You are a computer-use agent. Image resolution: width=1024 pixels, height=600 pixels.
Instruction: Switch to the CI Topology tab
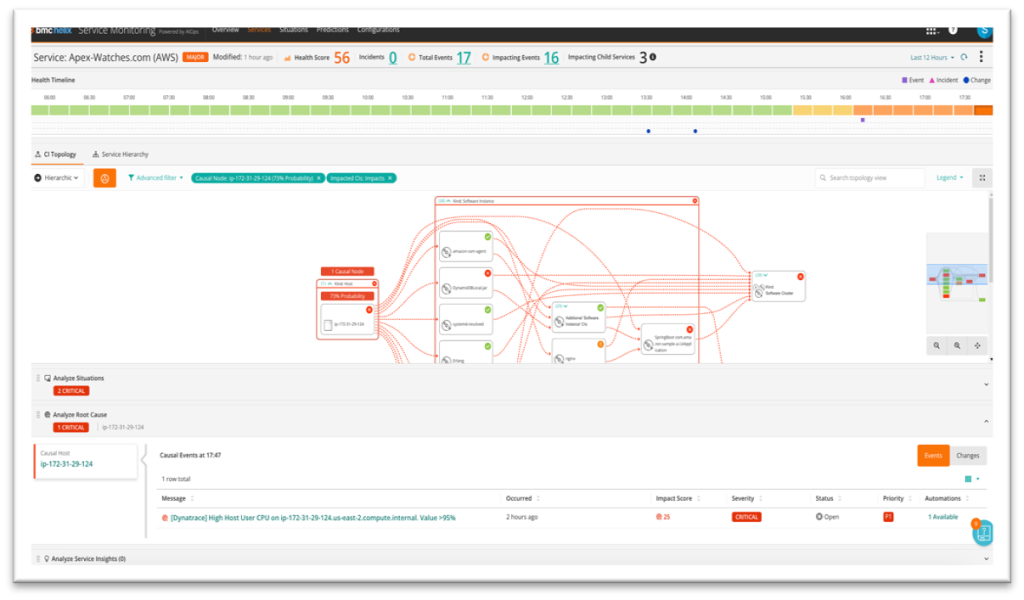56,155
